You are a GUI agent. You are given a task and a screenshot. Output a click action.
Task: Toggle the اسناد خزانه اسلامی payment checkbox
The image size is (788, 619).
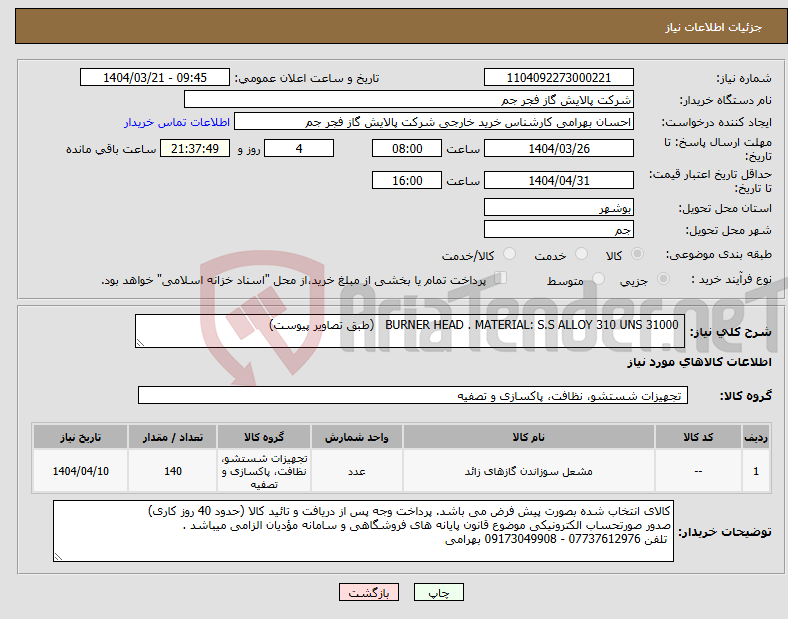tap(500, 278)
